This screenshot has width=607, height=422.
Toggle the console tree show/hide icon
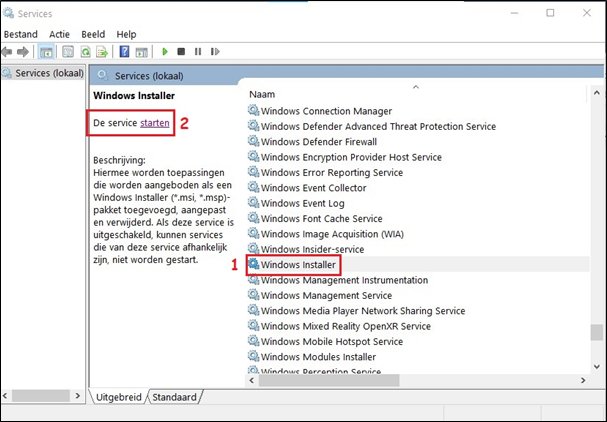pos(46,51)
